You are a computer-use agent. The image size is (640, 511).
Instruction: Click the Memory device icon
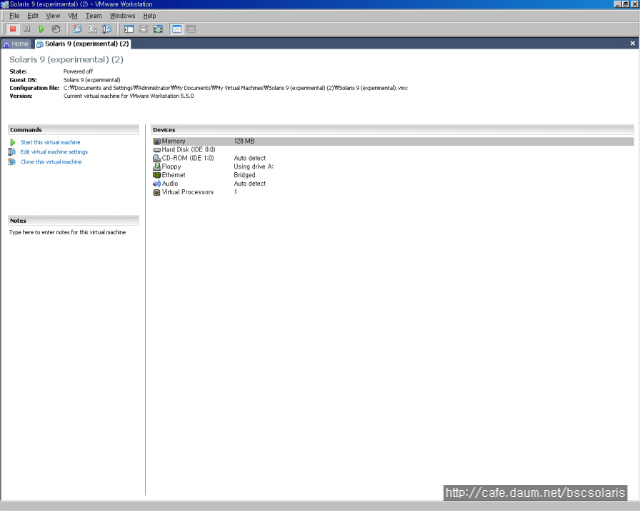tap(157, 141)
